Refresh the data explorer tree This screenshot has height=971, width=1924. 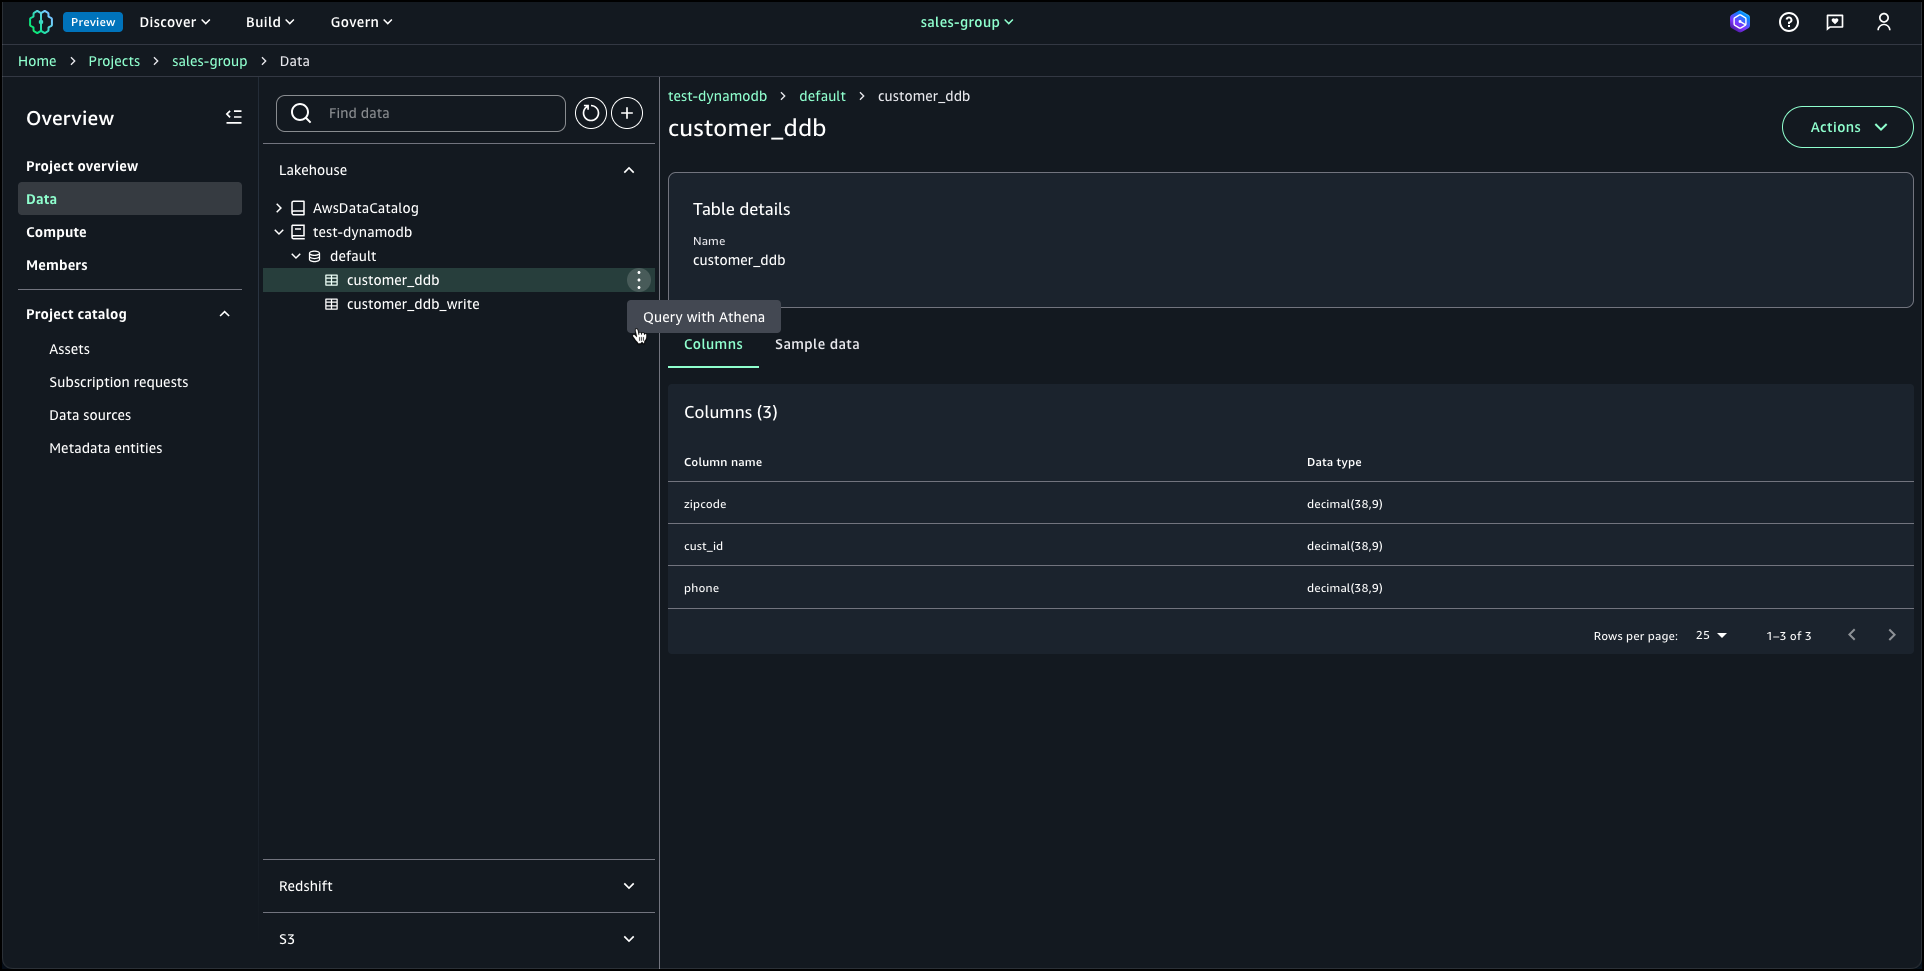[591, 113]
